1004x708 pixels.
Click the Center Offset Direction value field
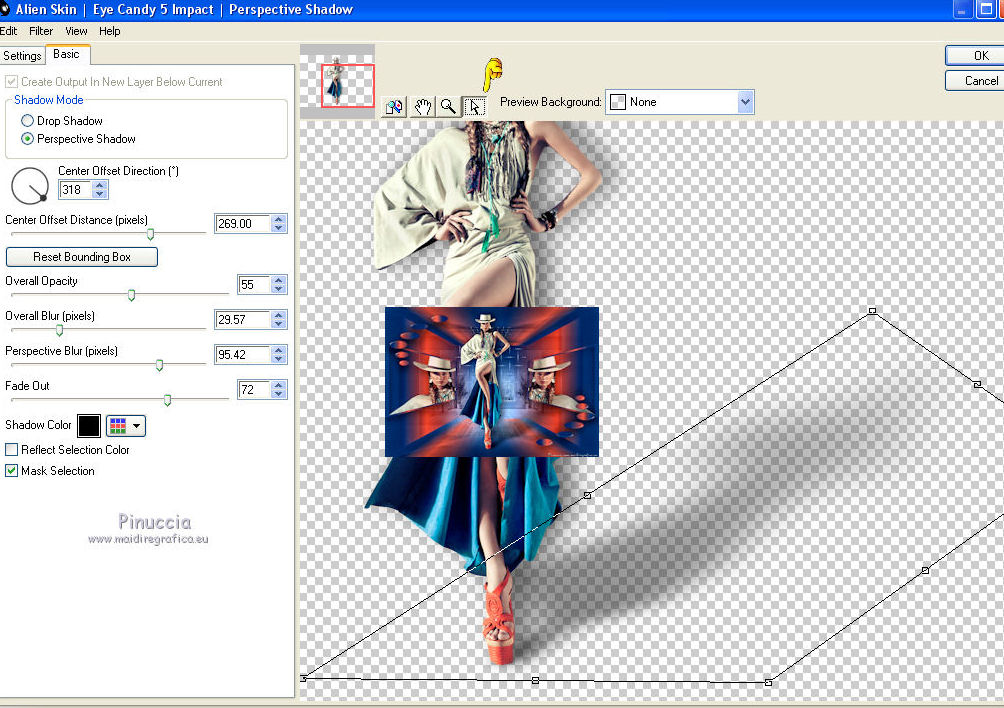(x=76, y=189)
